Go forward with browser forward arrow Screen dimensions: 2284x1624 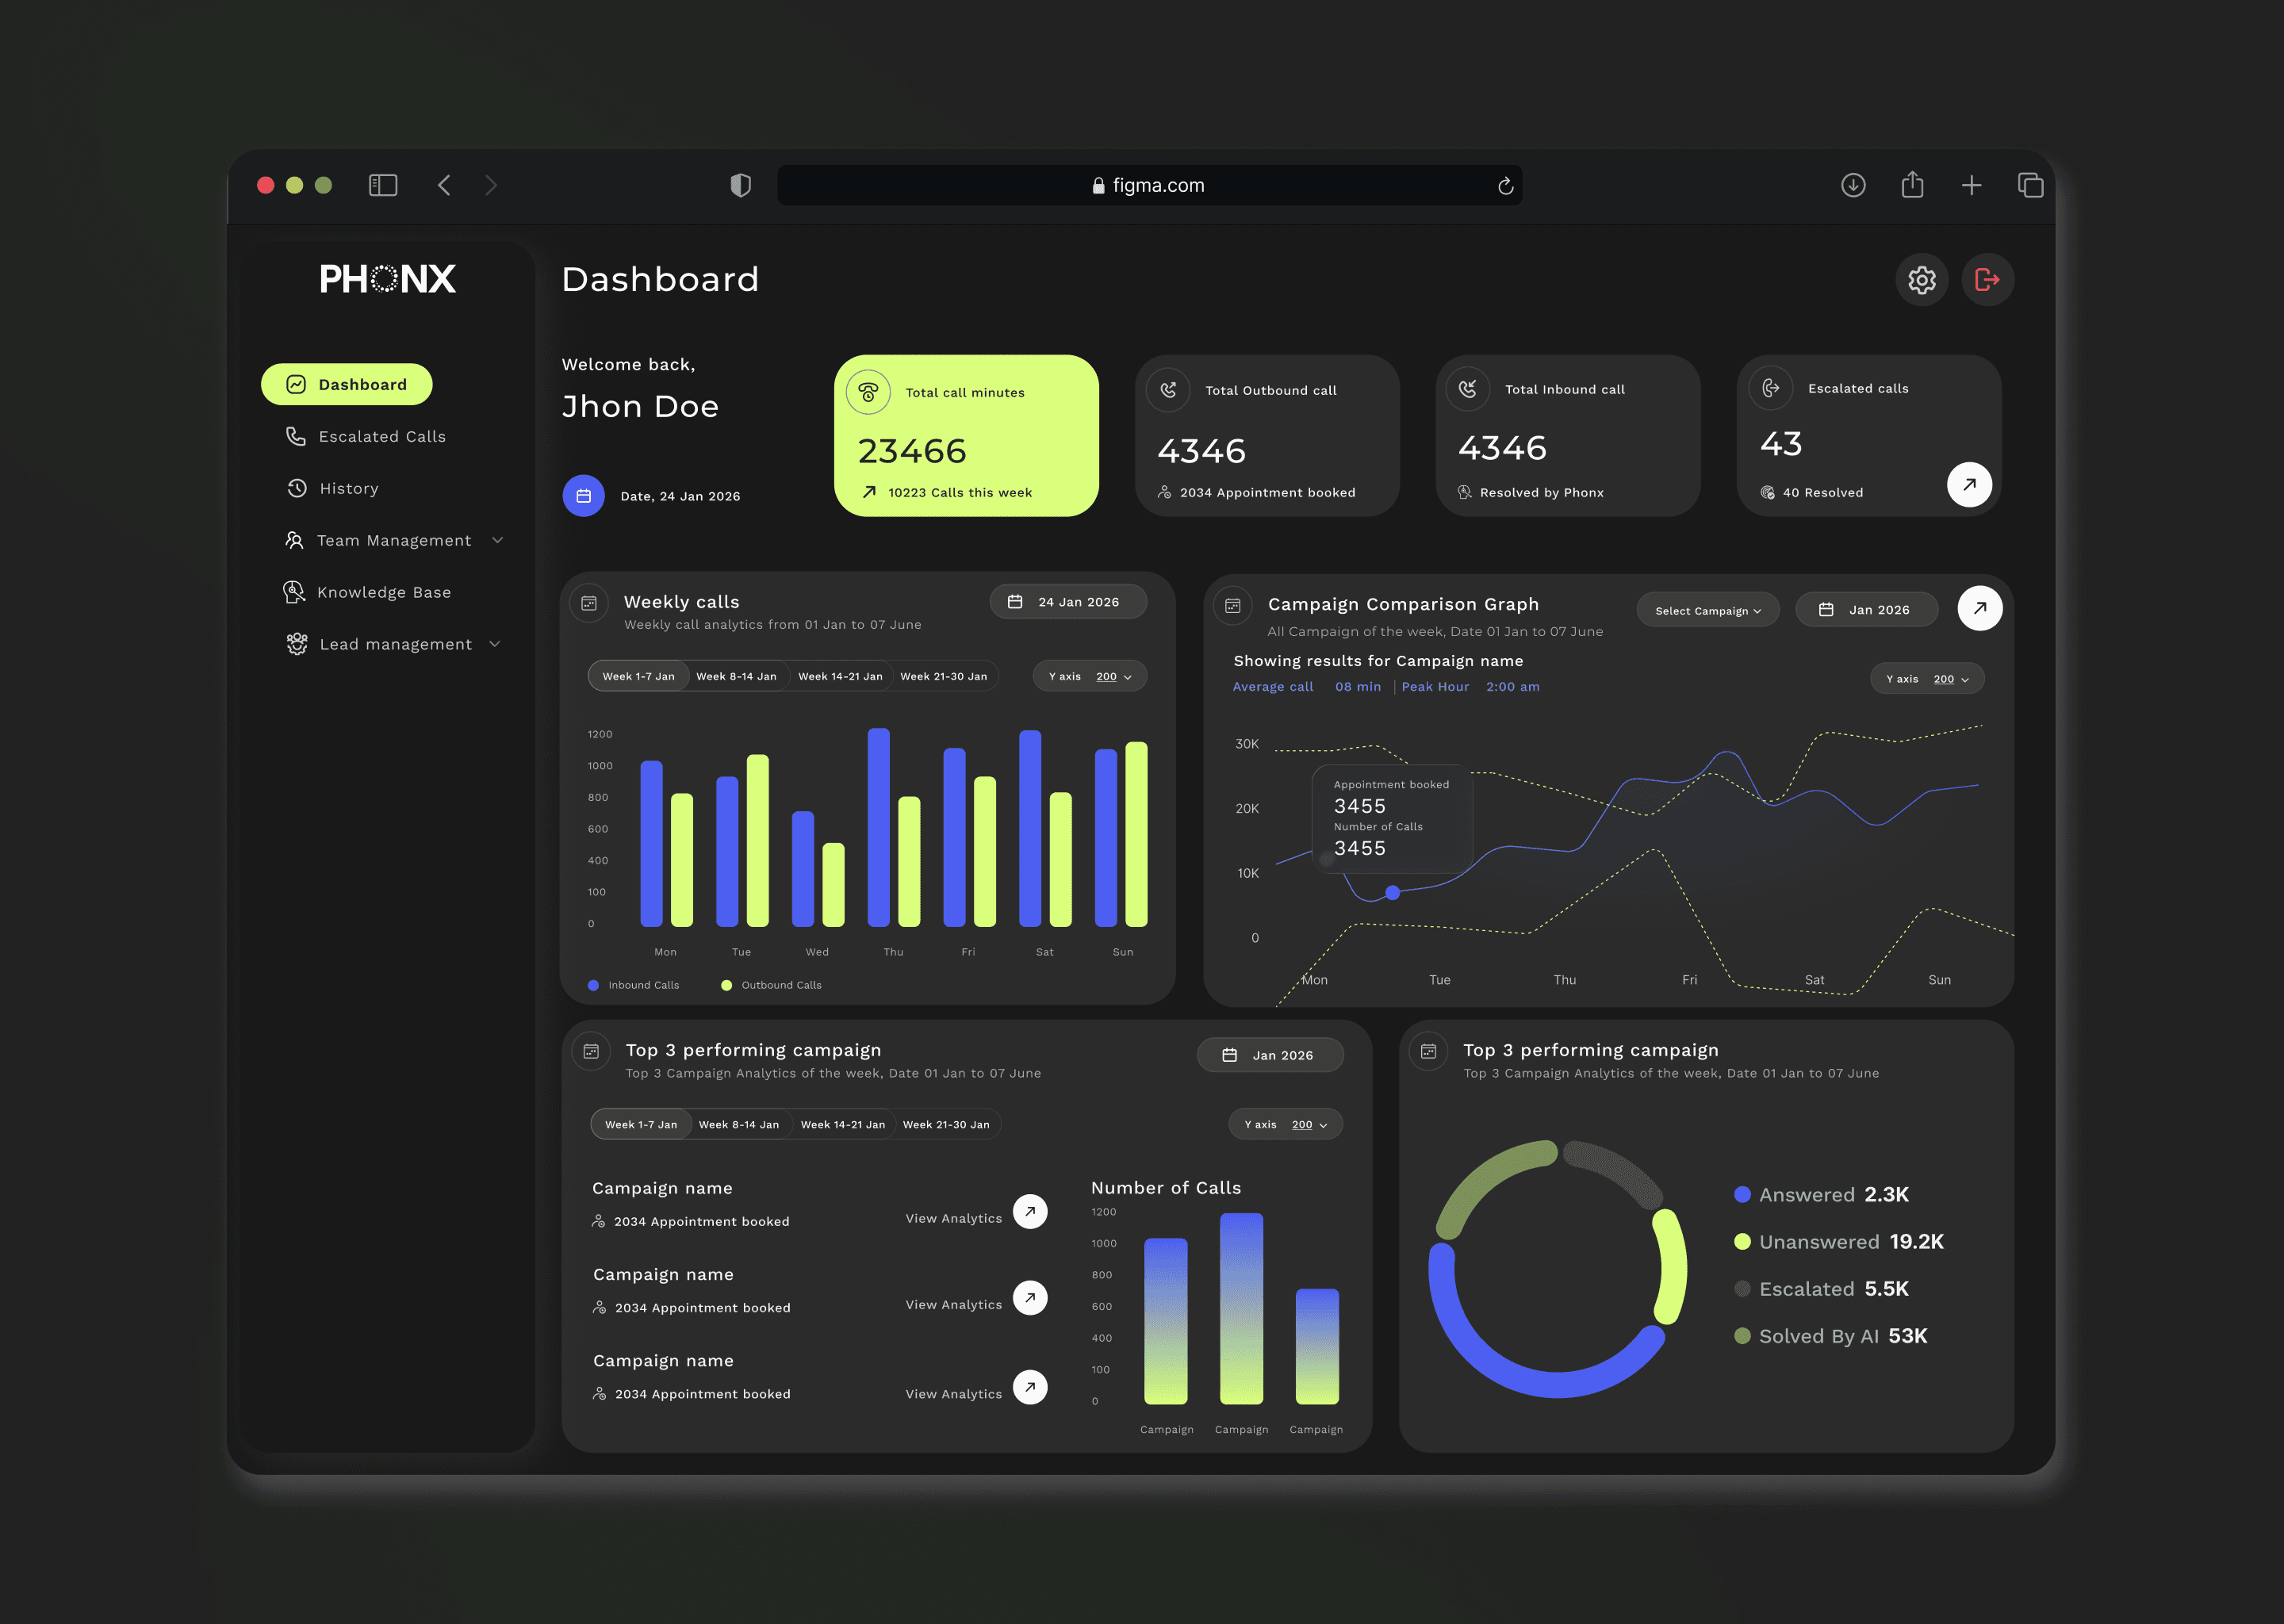(x=491, y=185)
